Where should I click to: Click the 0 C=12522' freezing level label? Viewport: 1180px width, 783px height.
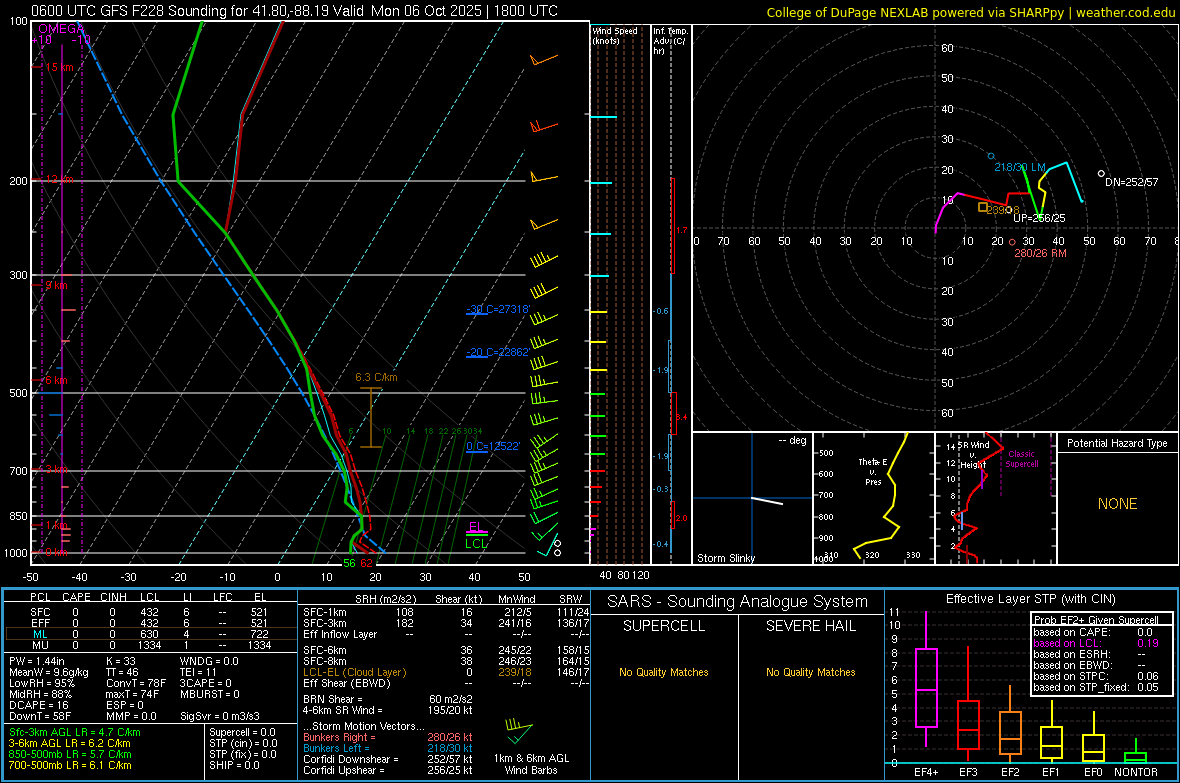tap(493, 446)
